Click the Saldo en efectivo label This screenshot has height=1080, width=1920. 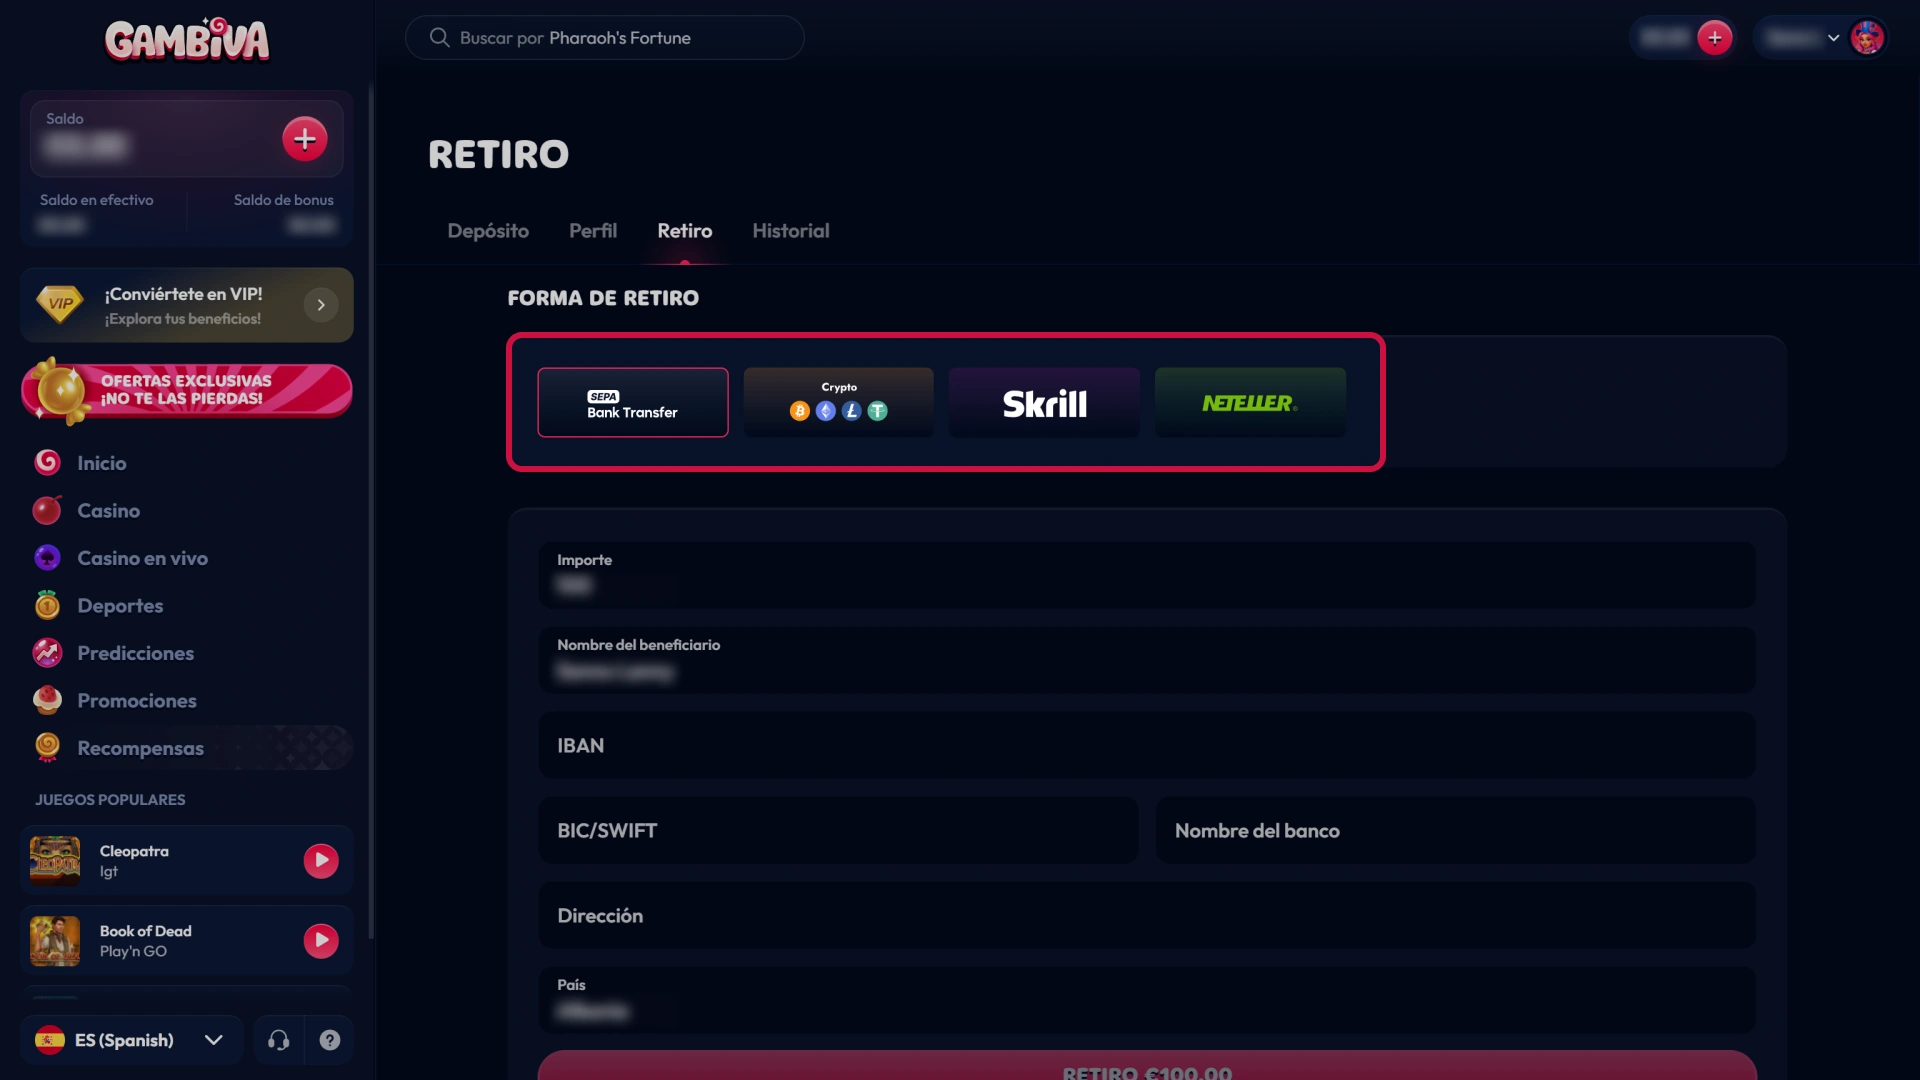(x=97, y=200)
